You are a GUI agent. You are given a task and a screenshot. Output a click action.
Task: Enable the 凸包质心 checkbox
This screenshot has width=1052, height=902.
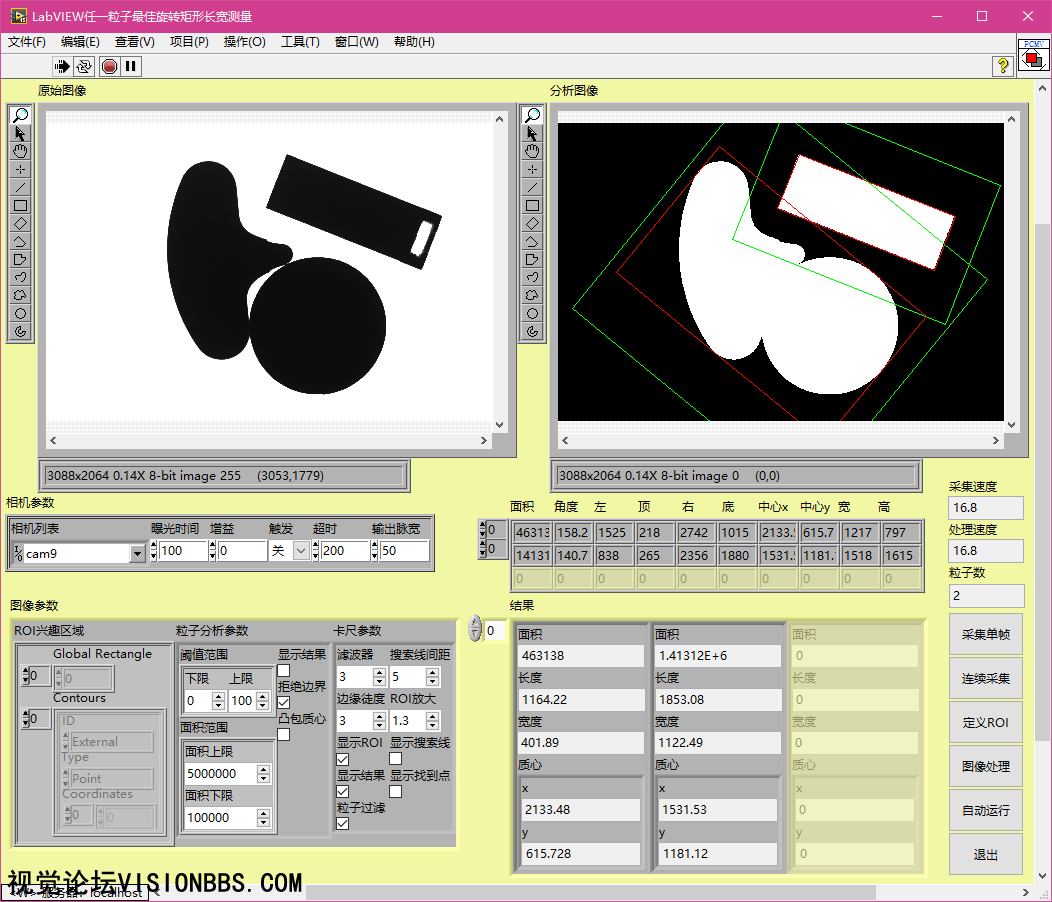click(284, 735)
